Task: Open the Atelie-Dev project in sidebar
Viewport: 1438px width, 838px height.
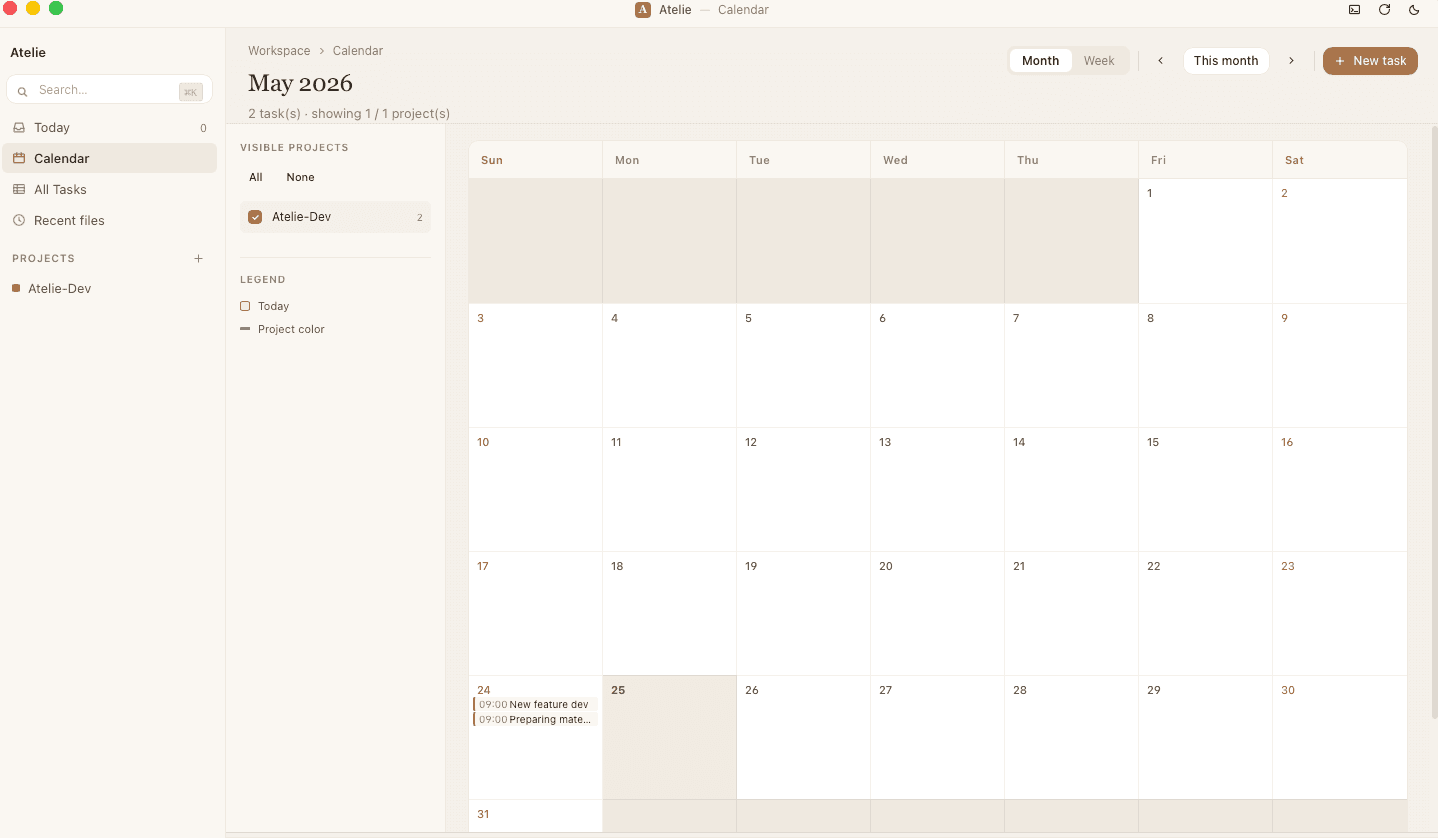Action: pos(109,288)
